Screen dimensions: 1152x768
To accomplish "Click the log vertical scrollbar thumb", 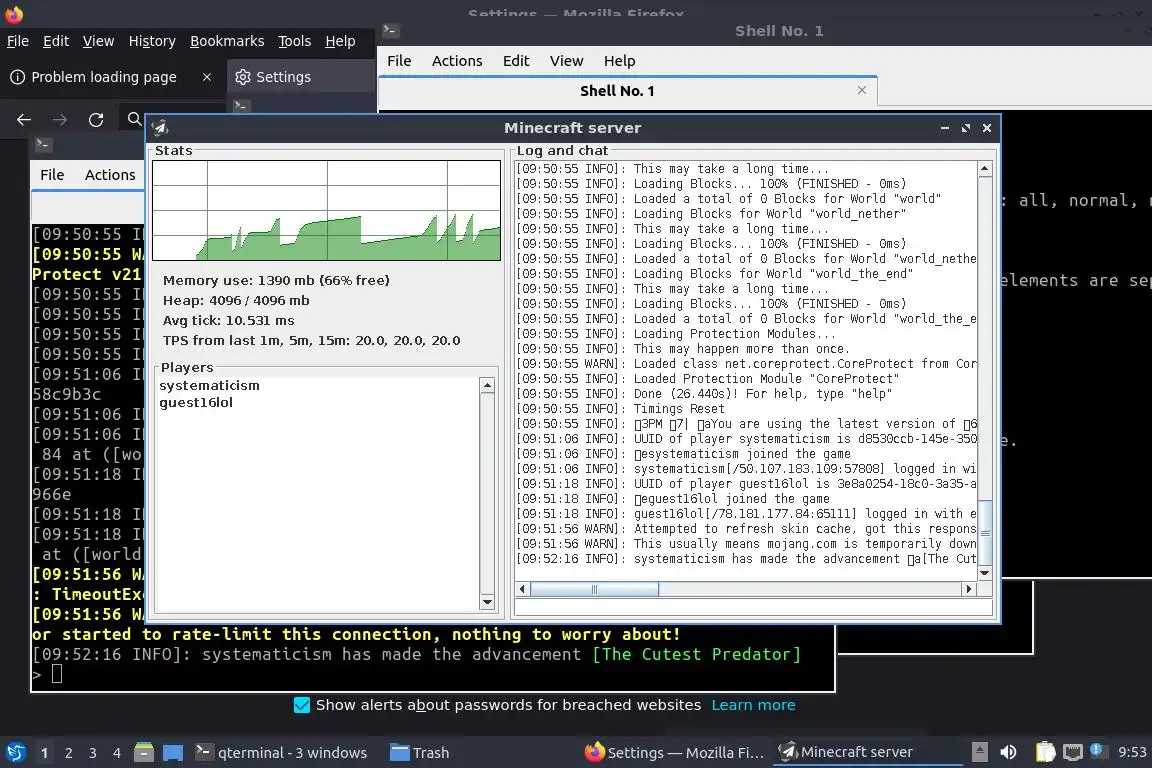I will [984, 532].
